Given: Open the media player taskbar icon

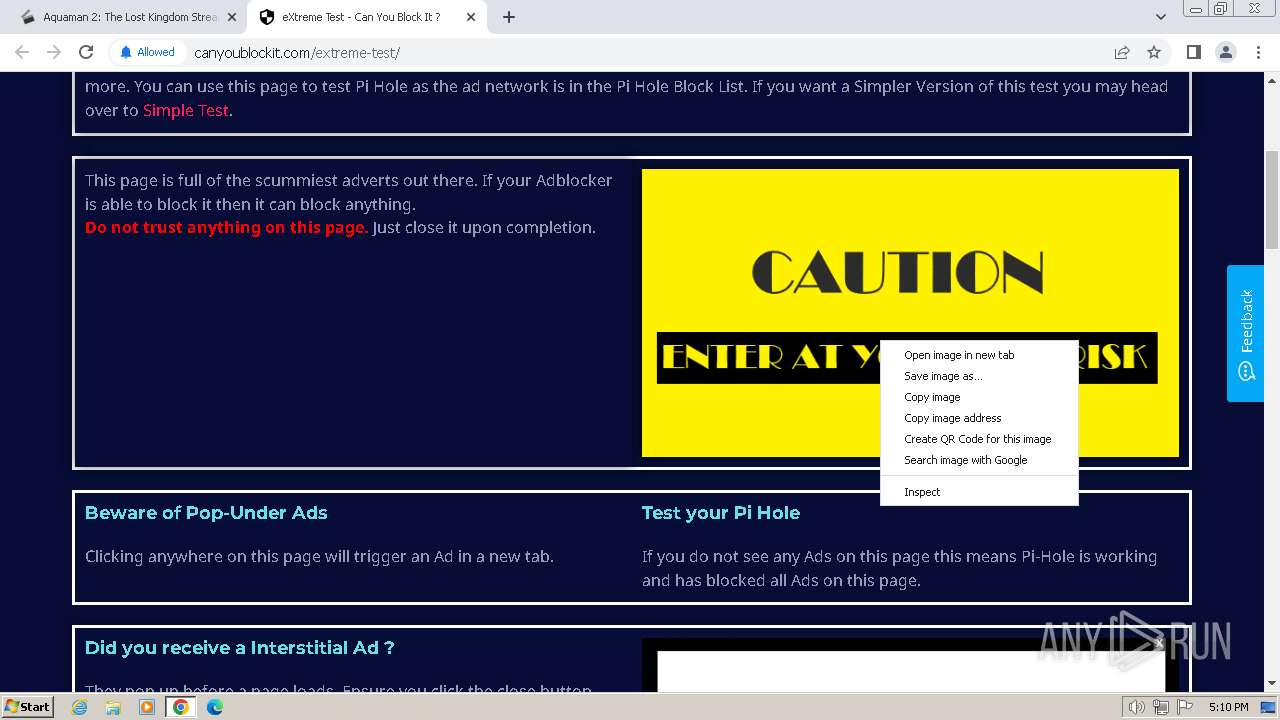Looking at the screenshot, I should 147,707.
